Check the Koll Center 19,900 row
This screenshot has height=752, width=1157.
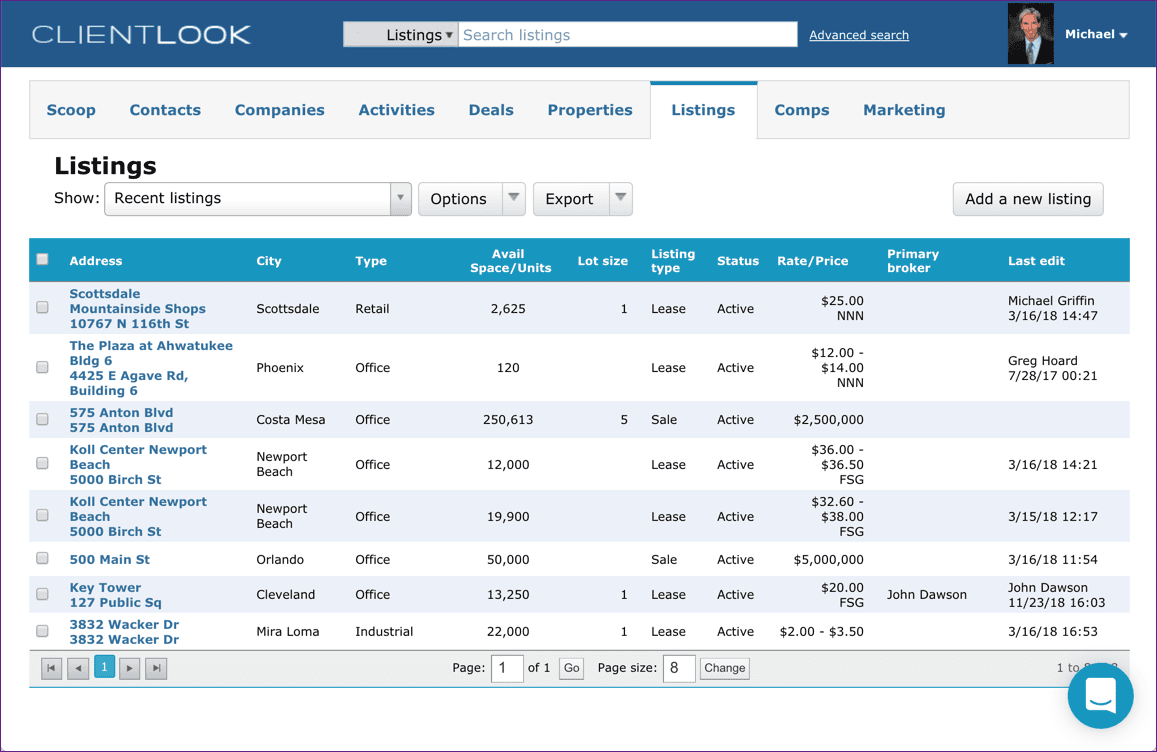coord(43,515)
